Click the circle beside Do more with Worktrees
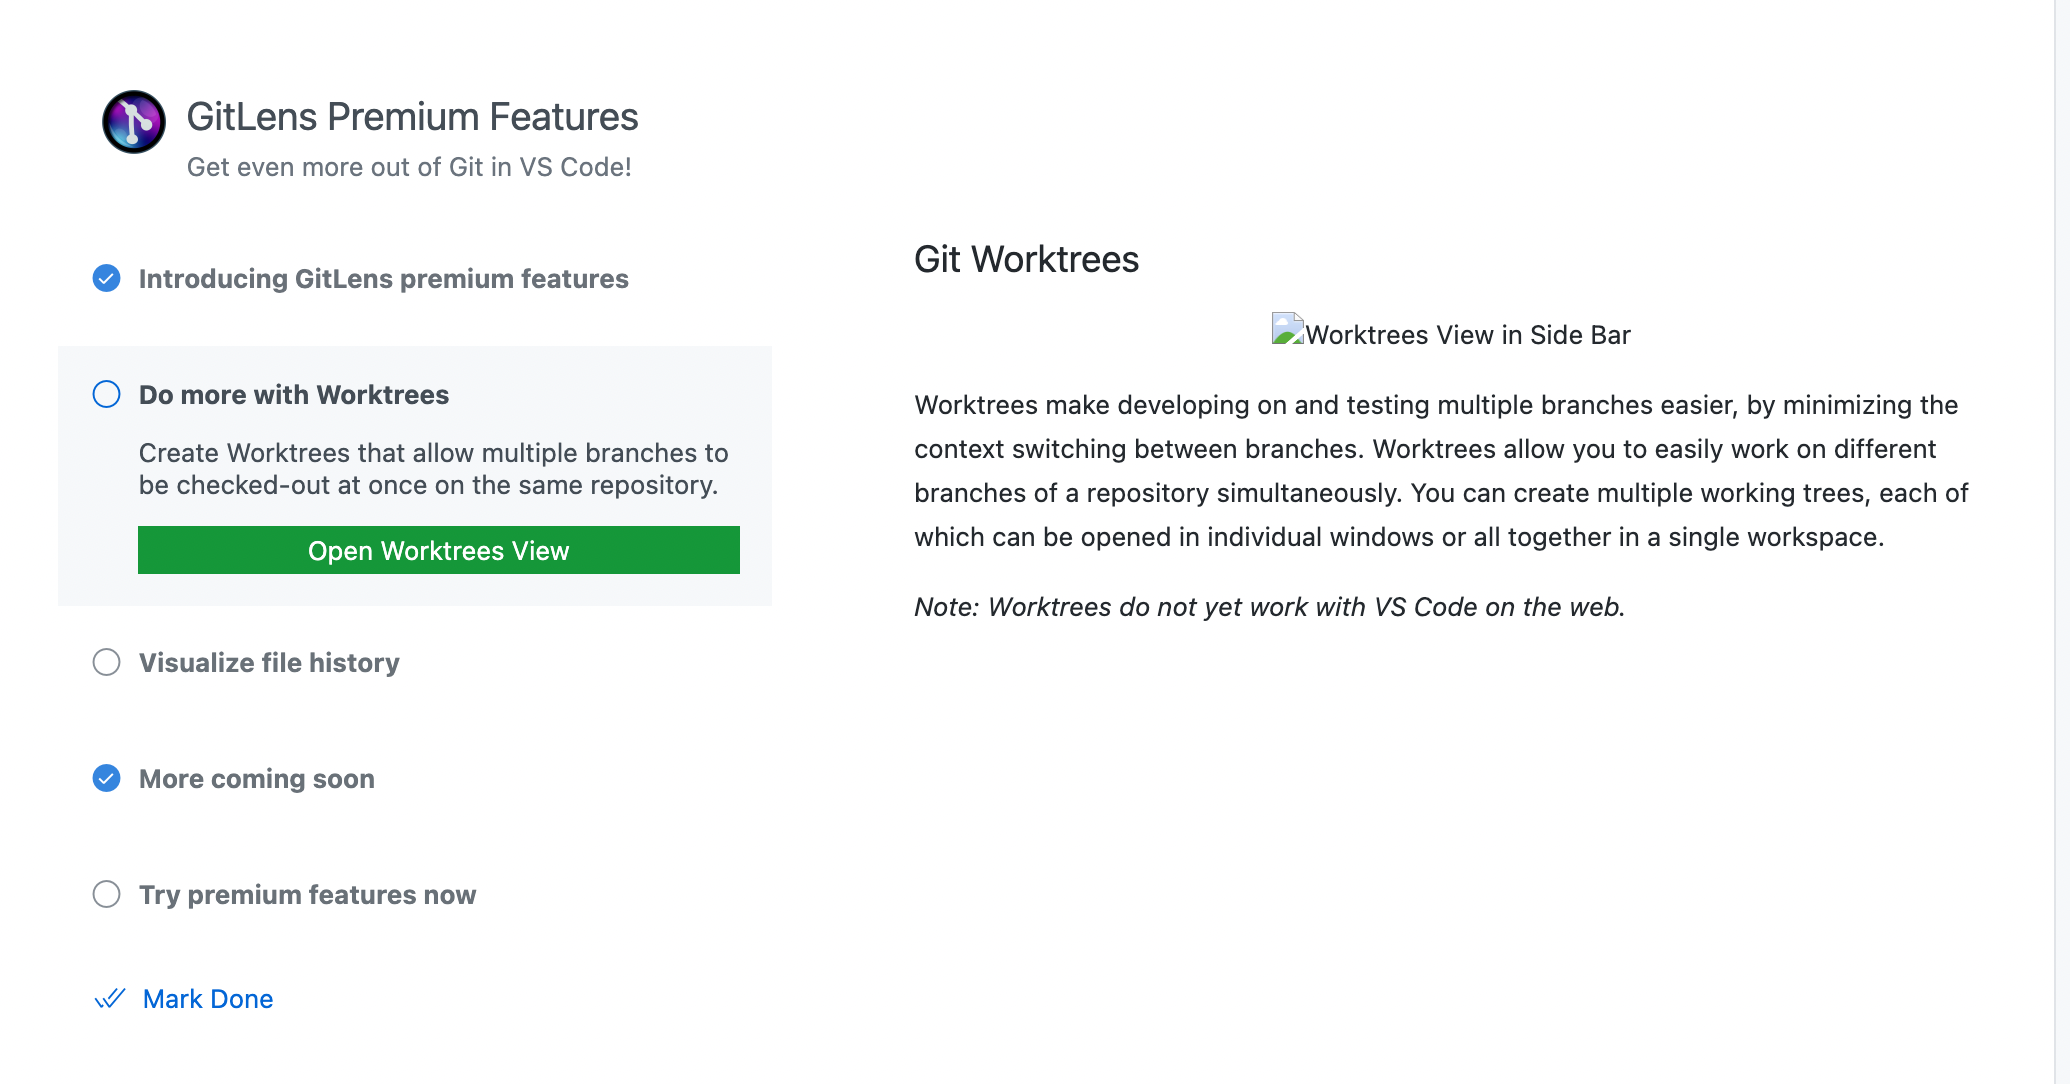 [106, 394]
